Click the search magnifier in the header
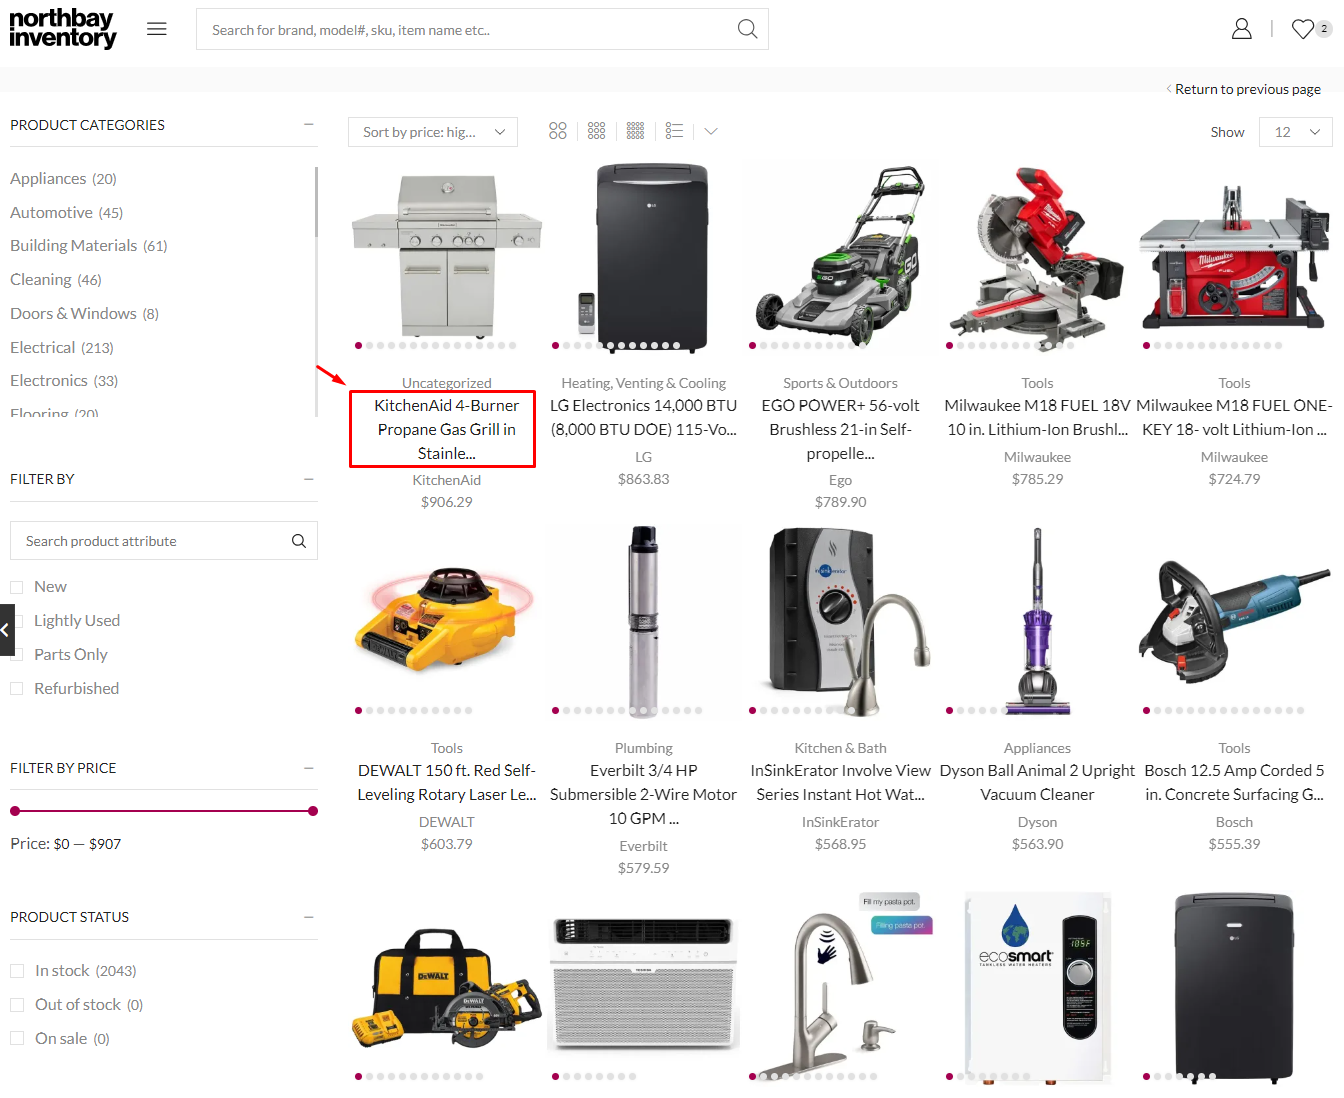Screen dimensions: 1344x1098 pyautogui.click(x=747, y=29)
